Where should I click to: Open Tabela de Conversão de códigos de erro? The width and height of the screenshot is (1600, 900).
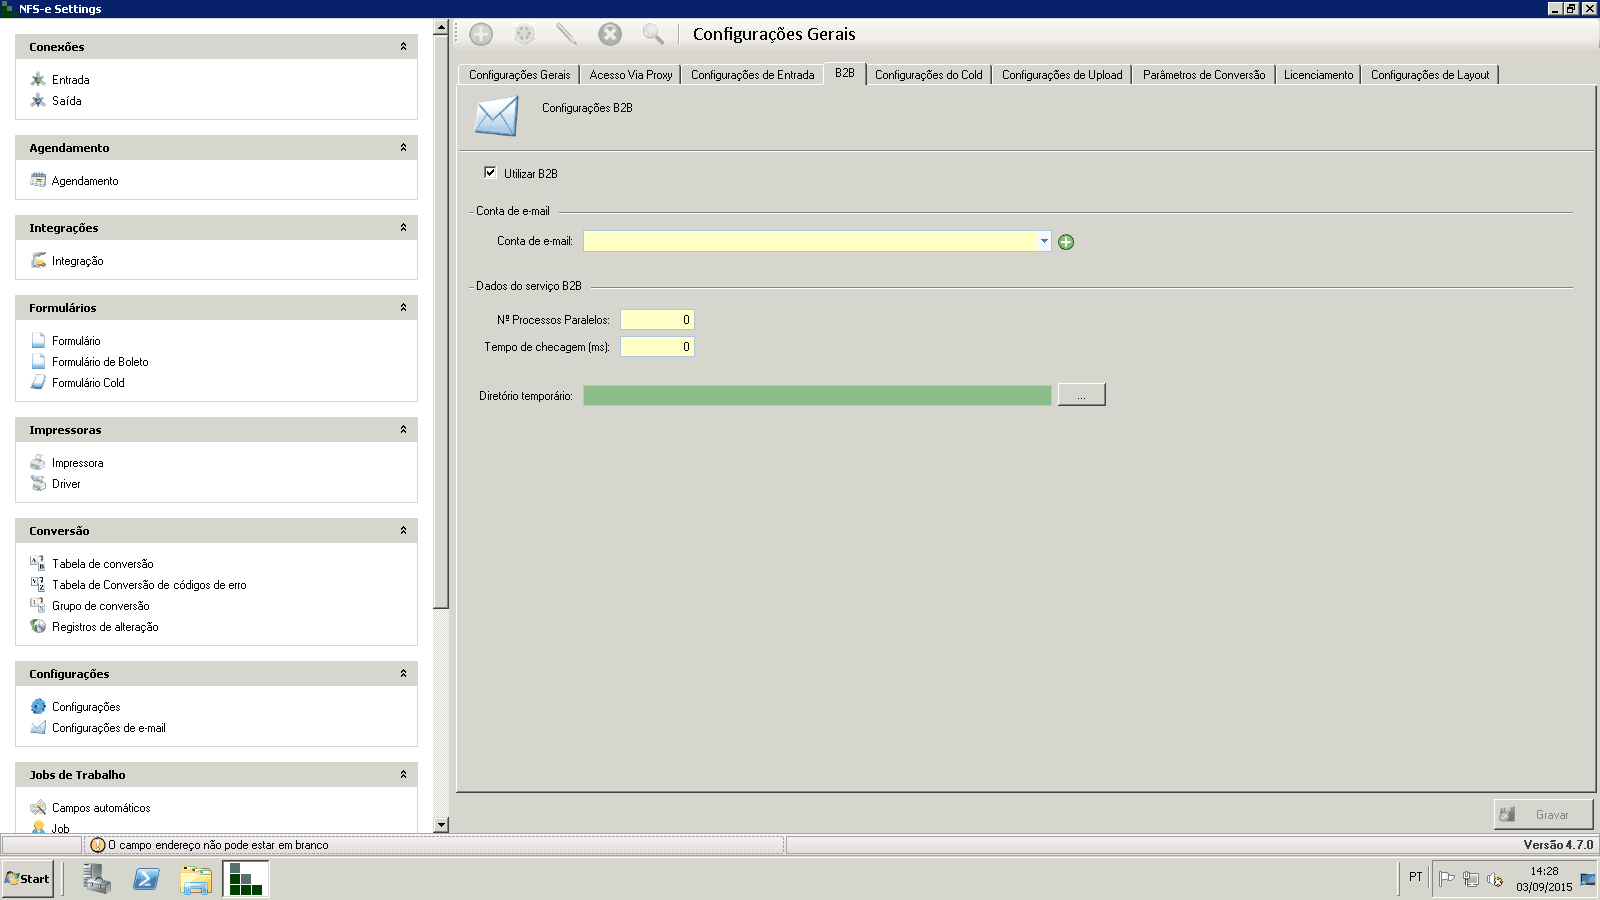[149, 585]
